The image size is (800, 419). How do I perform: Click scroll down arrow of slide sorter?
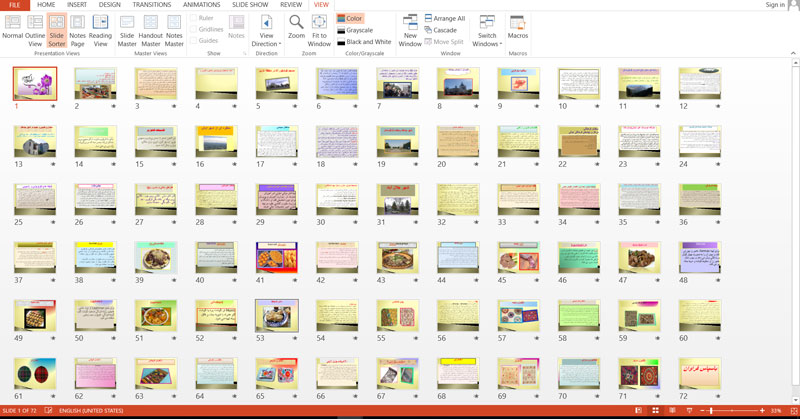795,401
